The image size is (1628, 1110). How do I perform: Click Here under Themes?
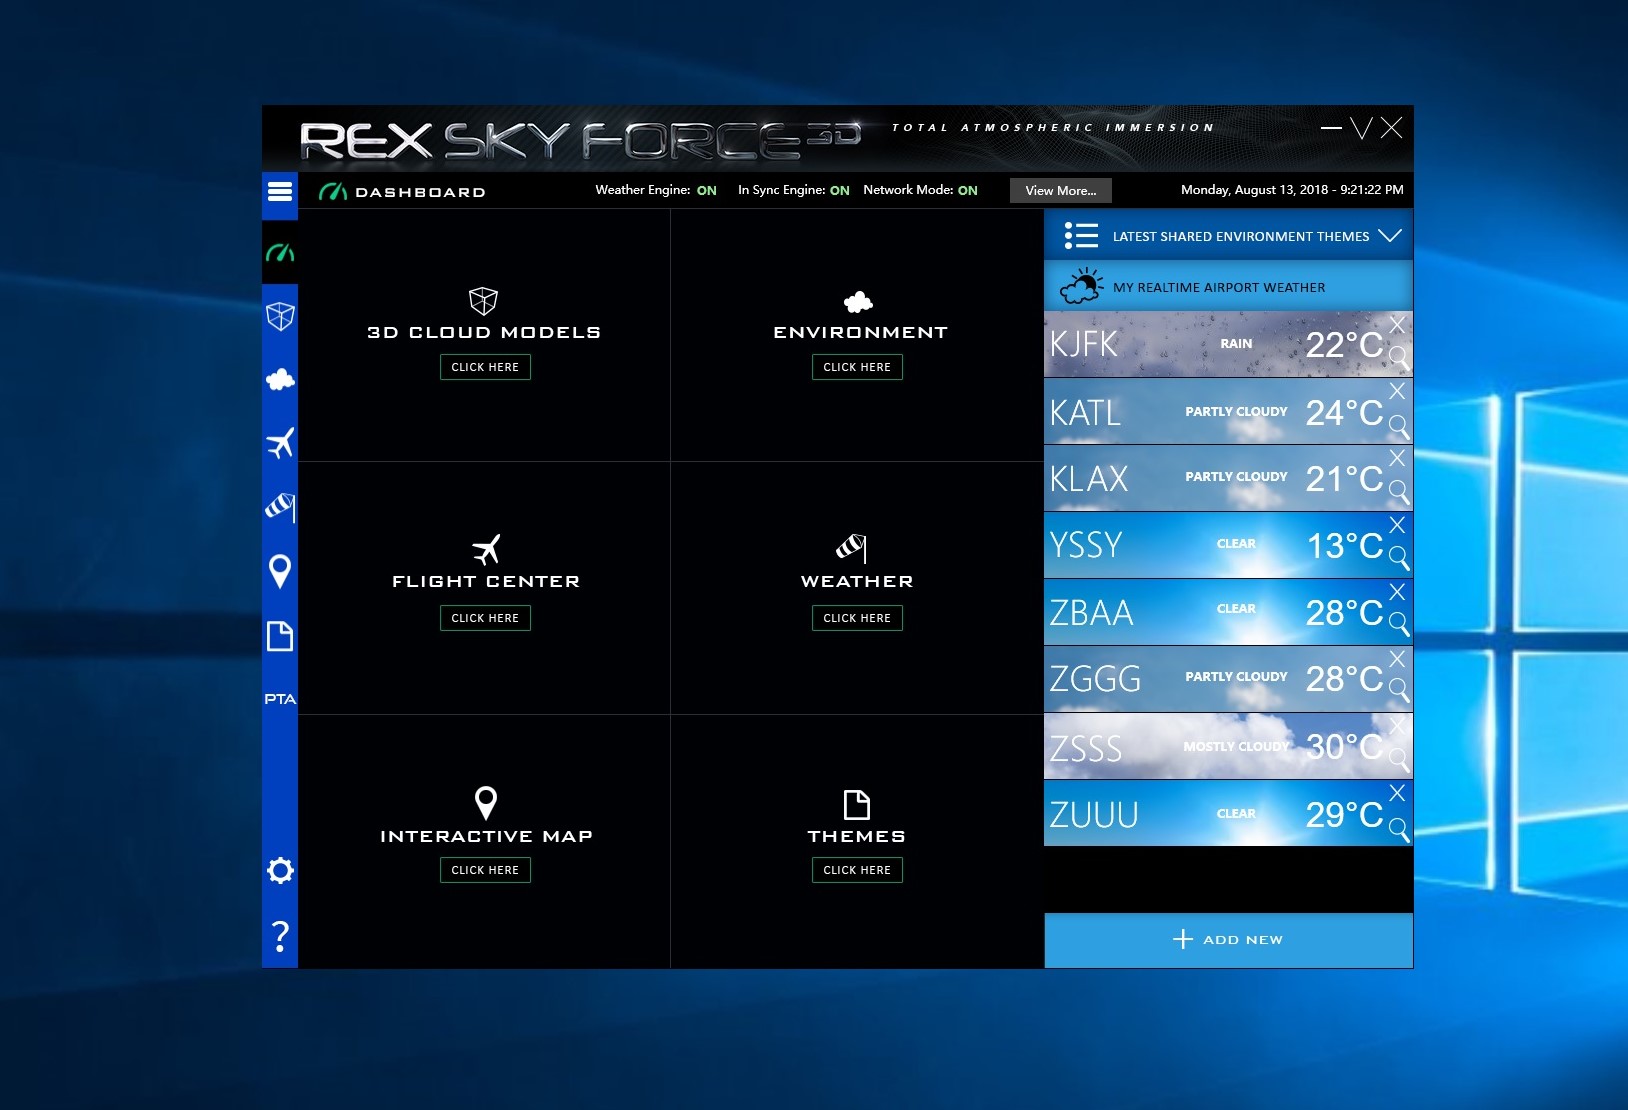pyautogui.click(x=857, y=870)
